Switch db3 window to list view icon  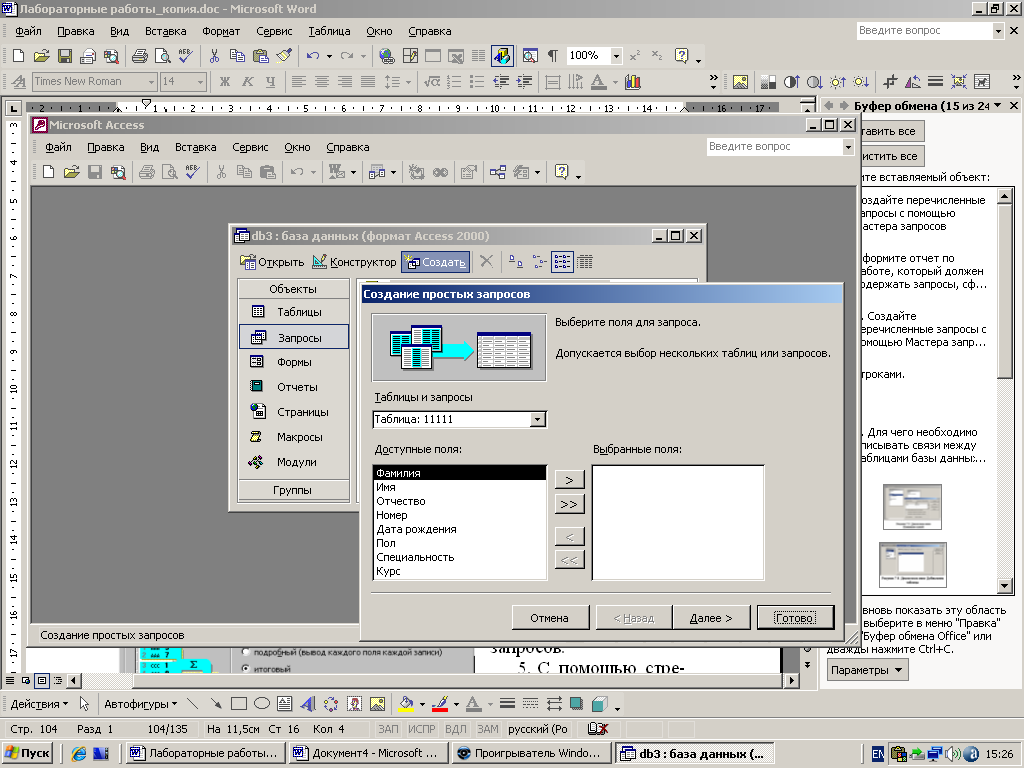point(562,262)
